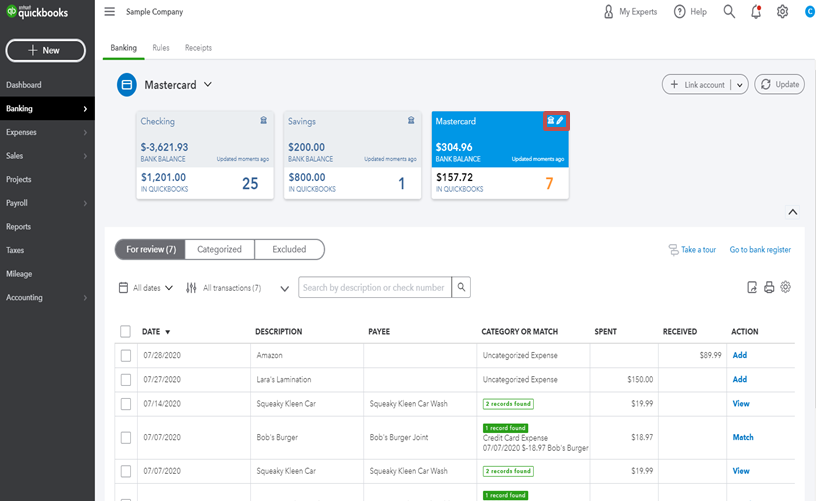Click the pencil edit icon on Mastercard card

[560, 120]
